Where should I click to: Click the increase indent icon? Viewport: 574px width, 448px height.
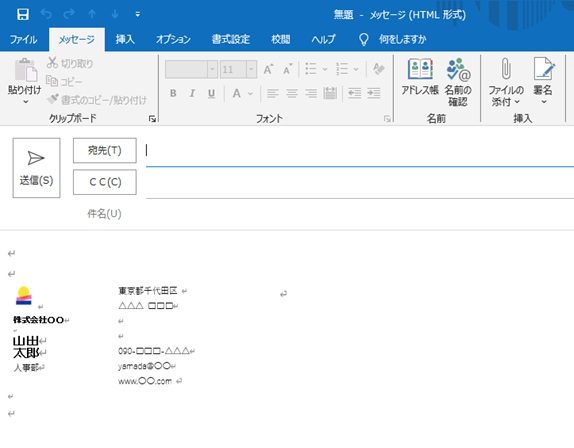click(x=374, y=94)
